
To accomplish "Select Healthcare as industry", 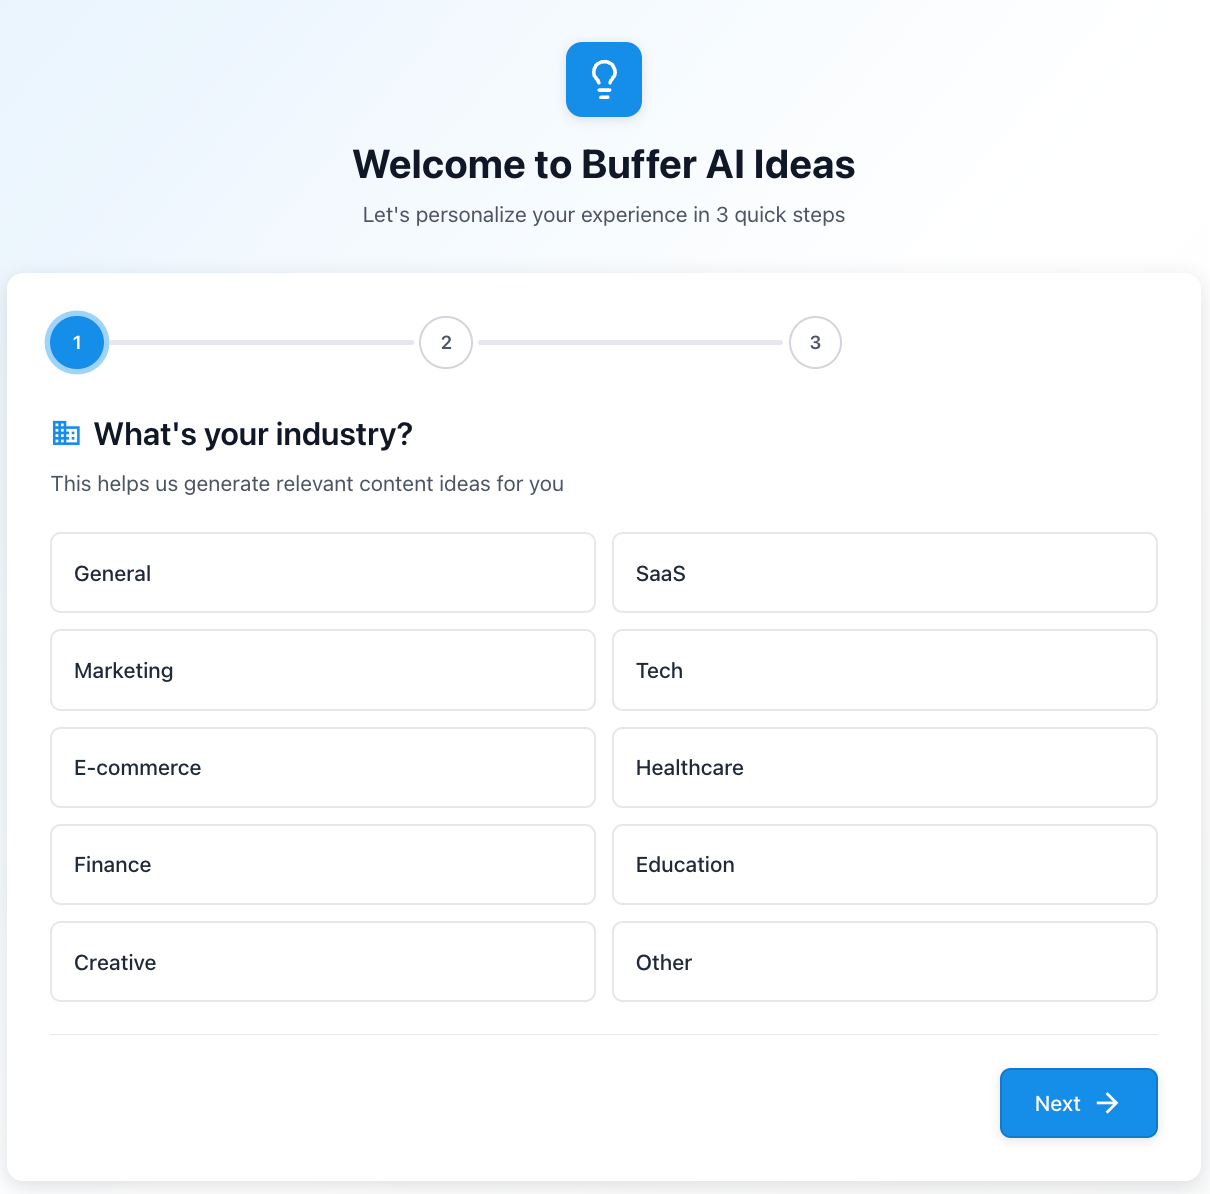I will click(x=885, y=767).
